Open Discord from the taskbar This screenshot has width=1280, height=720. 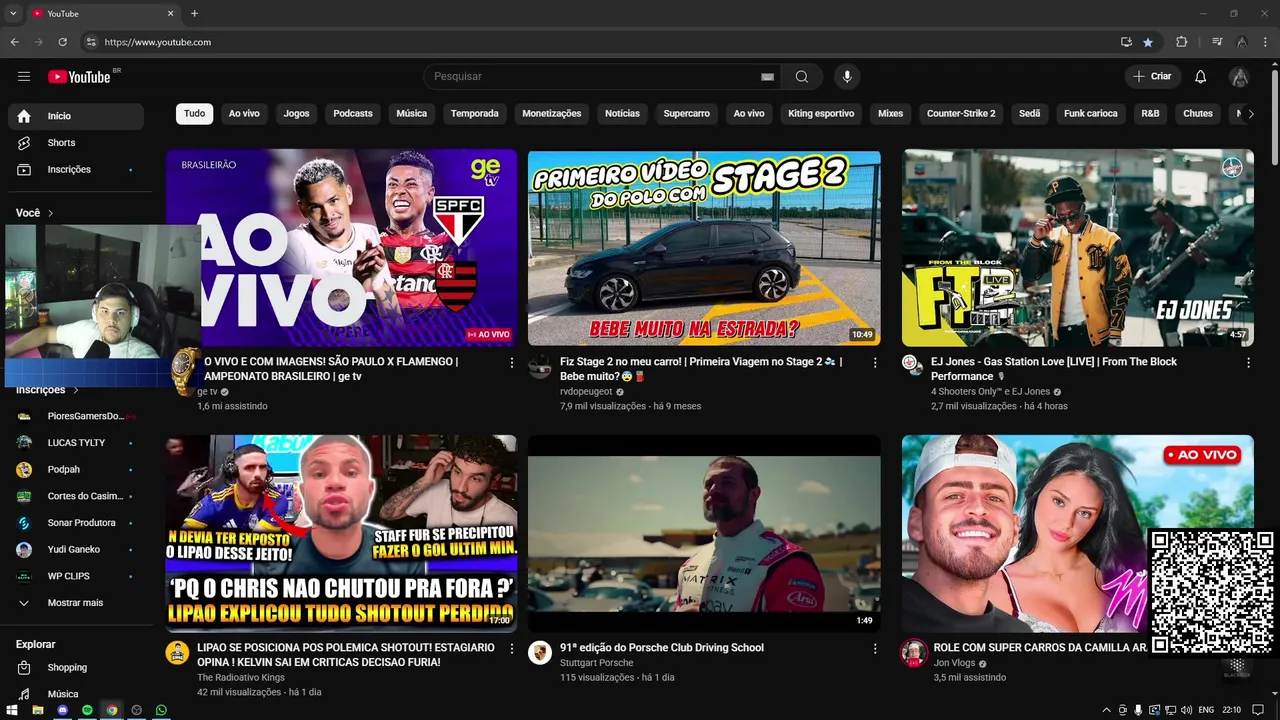(x=62, y=710)
